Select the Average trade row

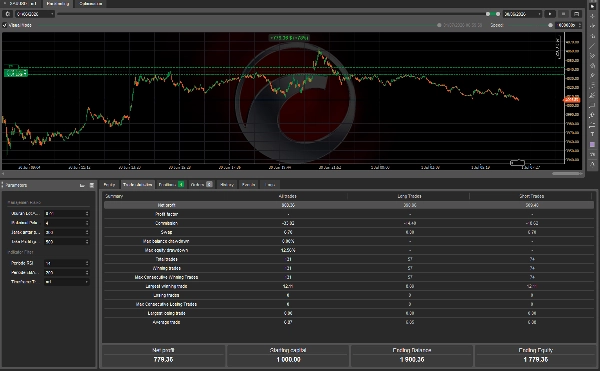349,322
